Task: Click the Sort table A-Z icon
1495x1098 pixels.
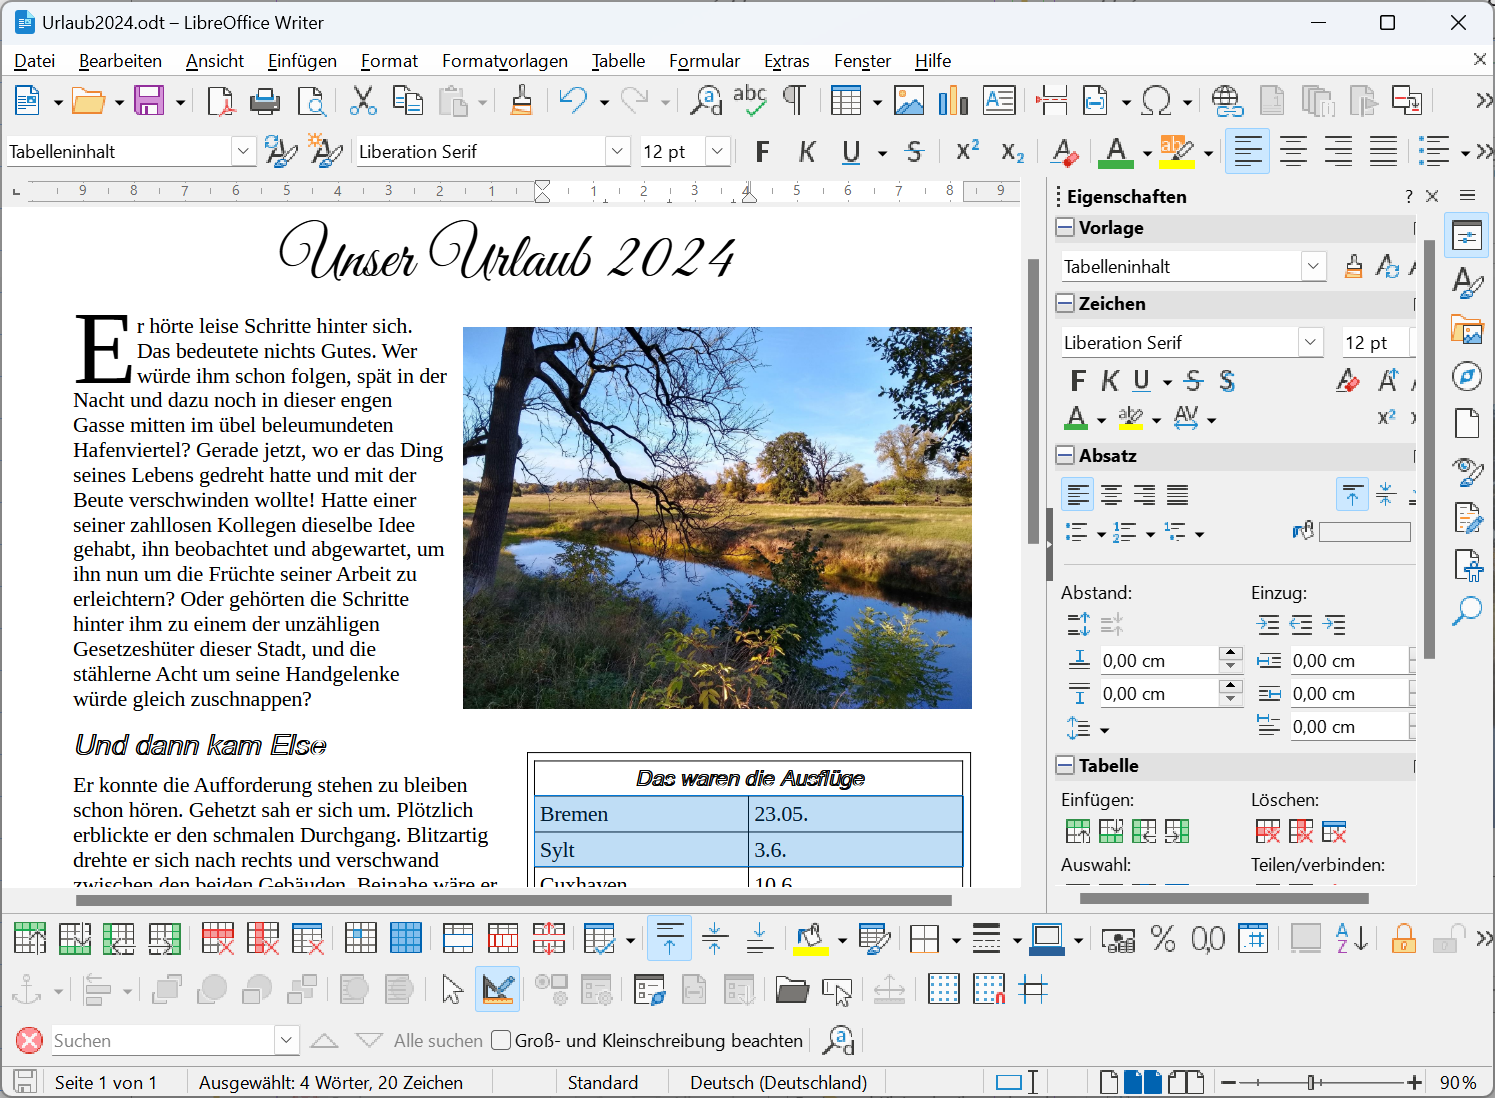Action: (1351, 938)
